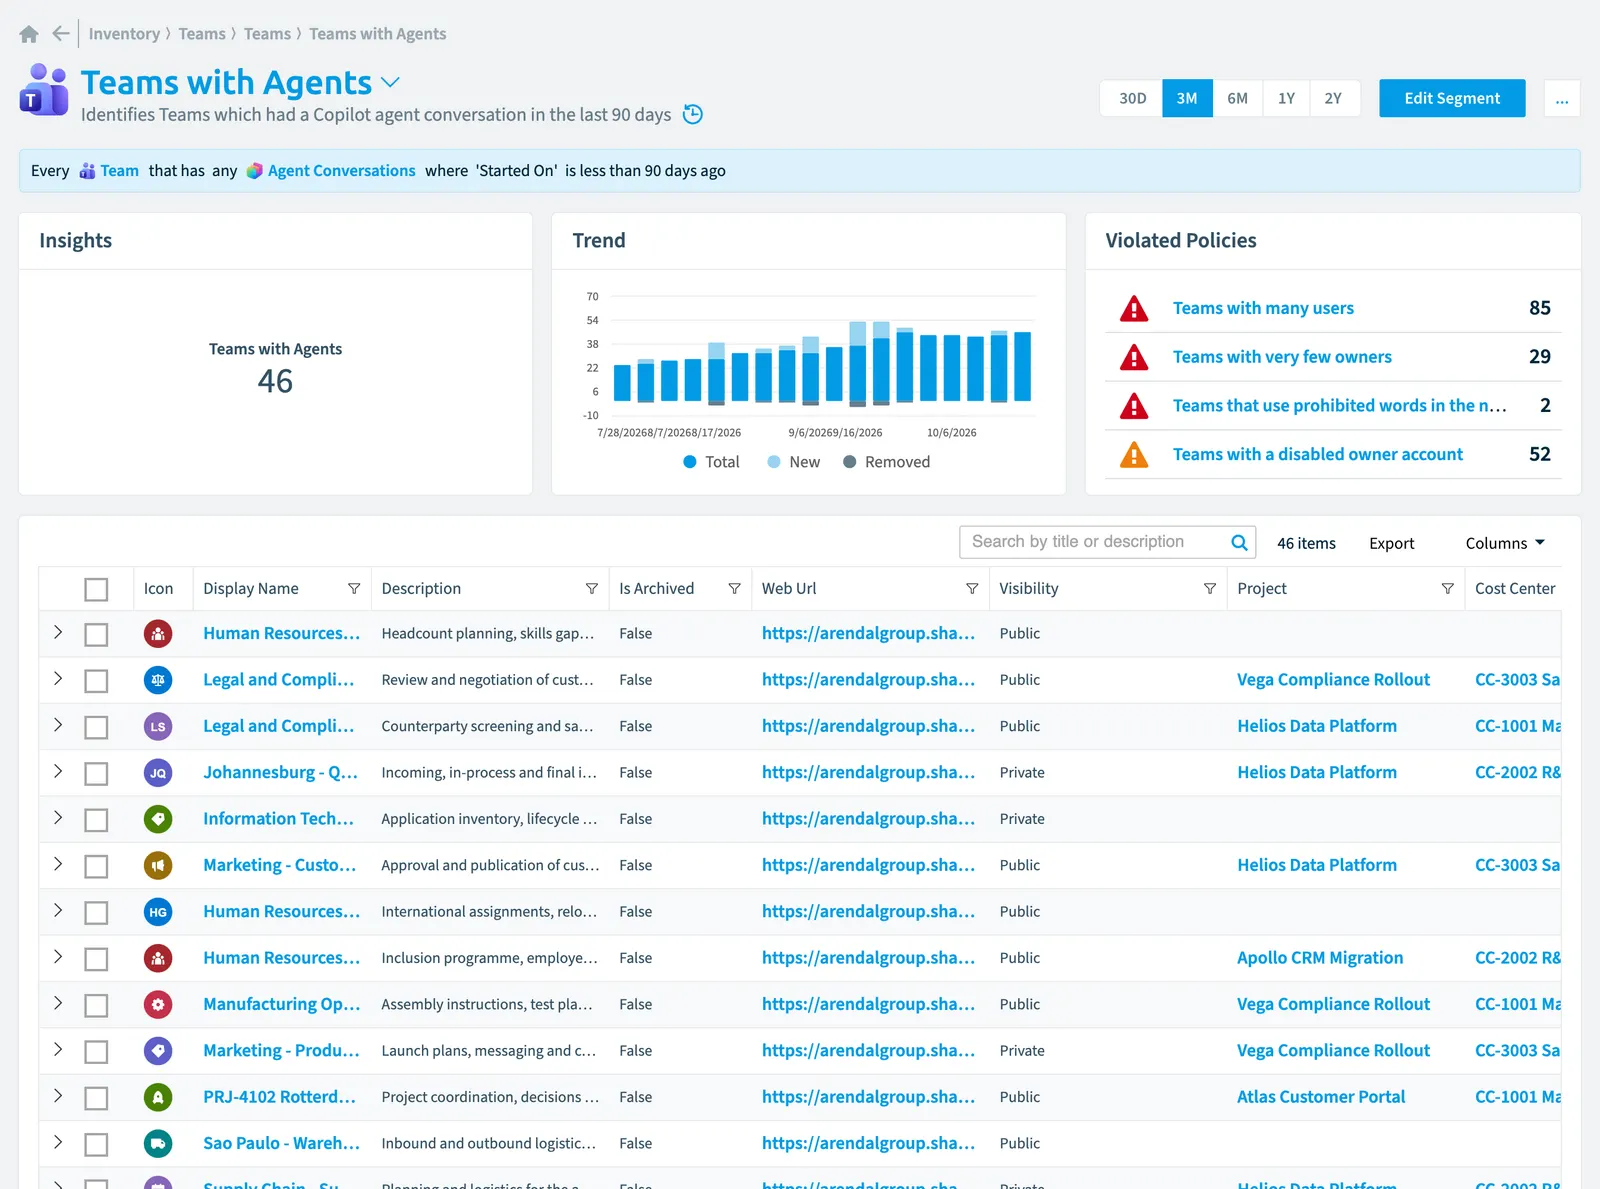Open the more options ellipsis button

[1562, 98]
